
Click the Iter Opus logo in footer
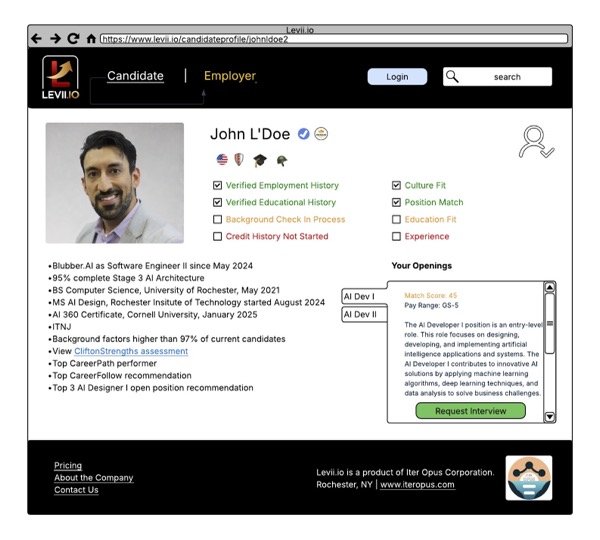pyautogui.click(x=529, y=478)
